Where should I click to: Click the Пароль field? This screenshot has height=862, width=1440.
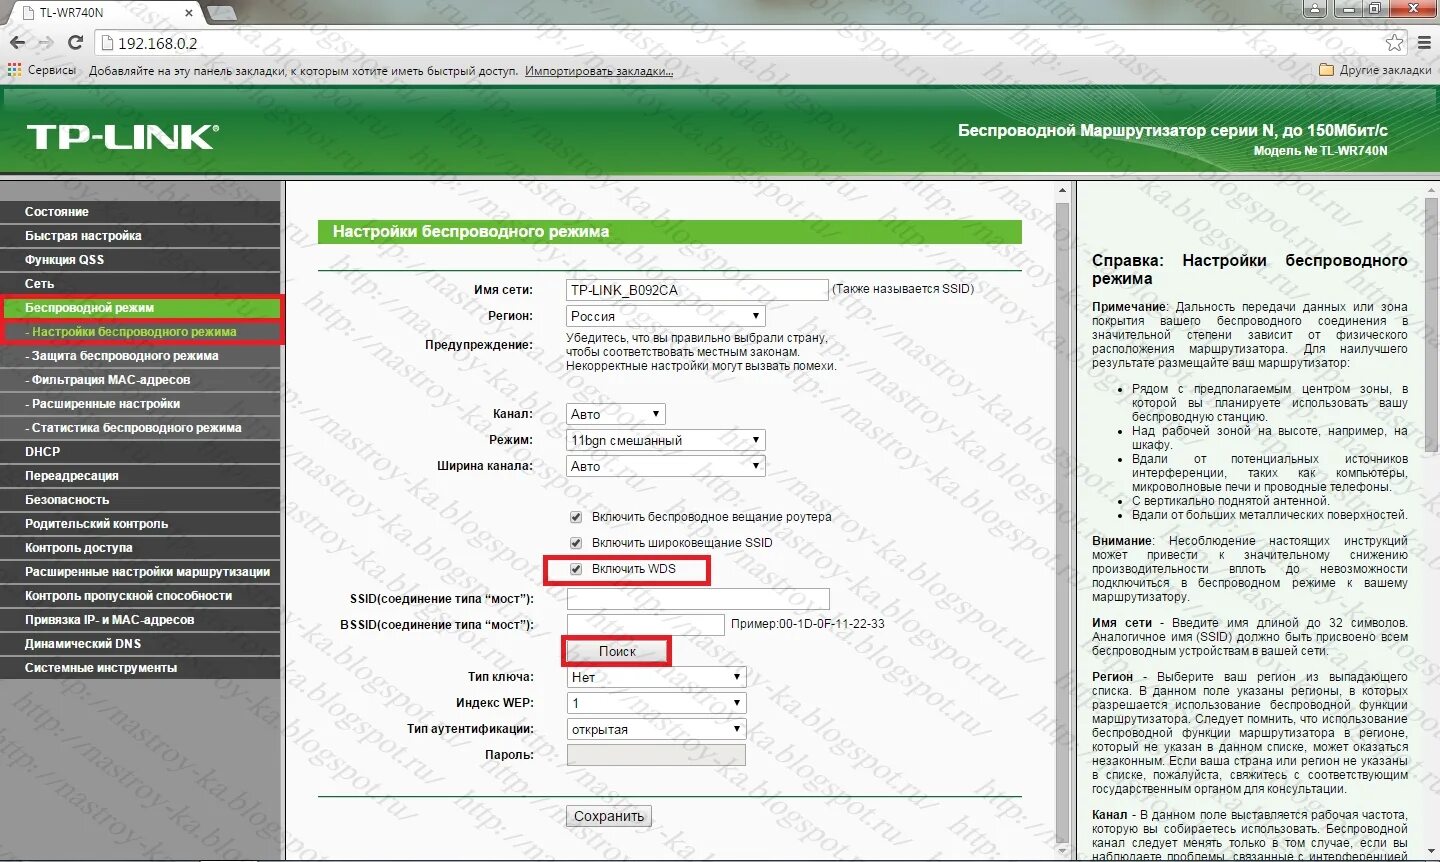coord(656,755)
